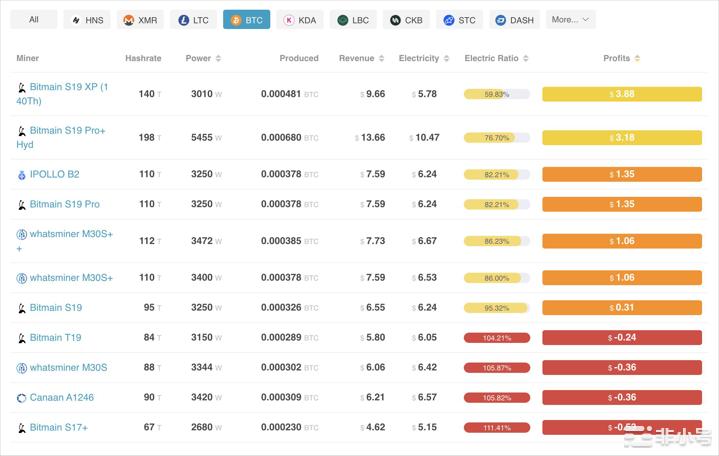Image resolution: width=719 pixels, height=456 pixels.
Task: Select the LTC coin filter tab
Action: click(x=194, y=20)
